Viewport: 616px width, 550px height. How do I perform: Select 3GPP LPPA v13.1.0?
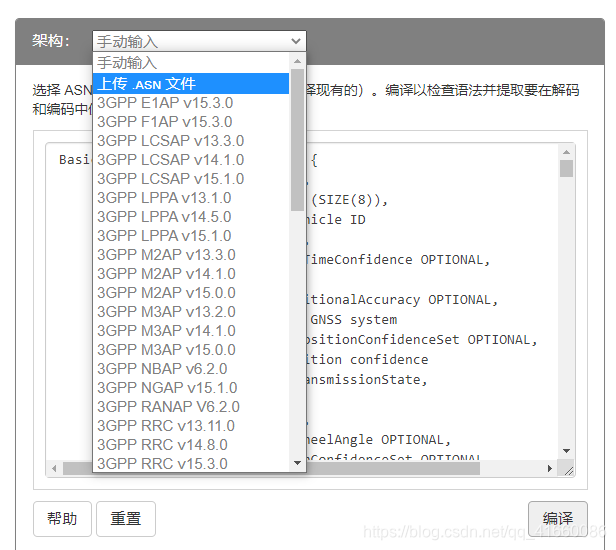(x=191, y=198)
